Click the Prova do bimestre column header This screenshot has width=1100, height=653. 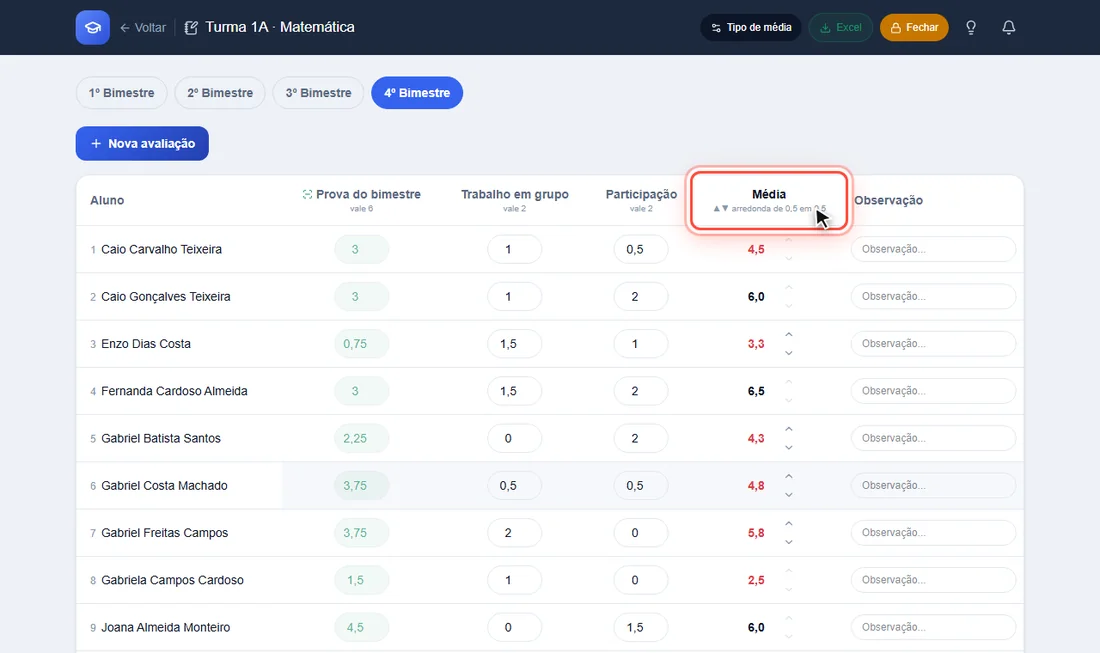tap(361, 199)
